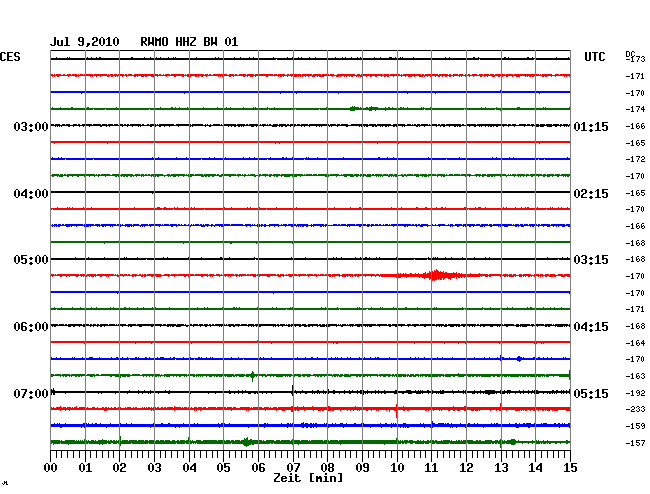Click the date label Jul 9,2010
650x494 pixels.
(85, 42)
